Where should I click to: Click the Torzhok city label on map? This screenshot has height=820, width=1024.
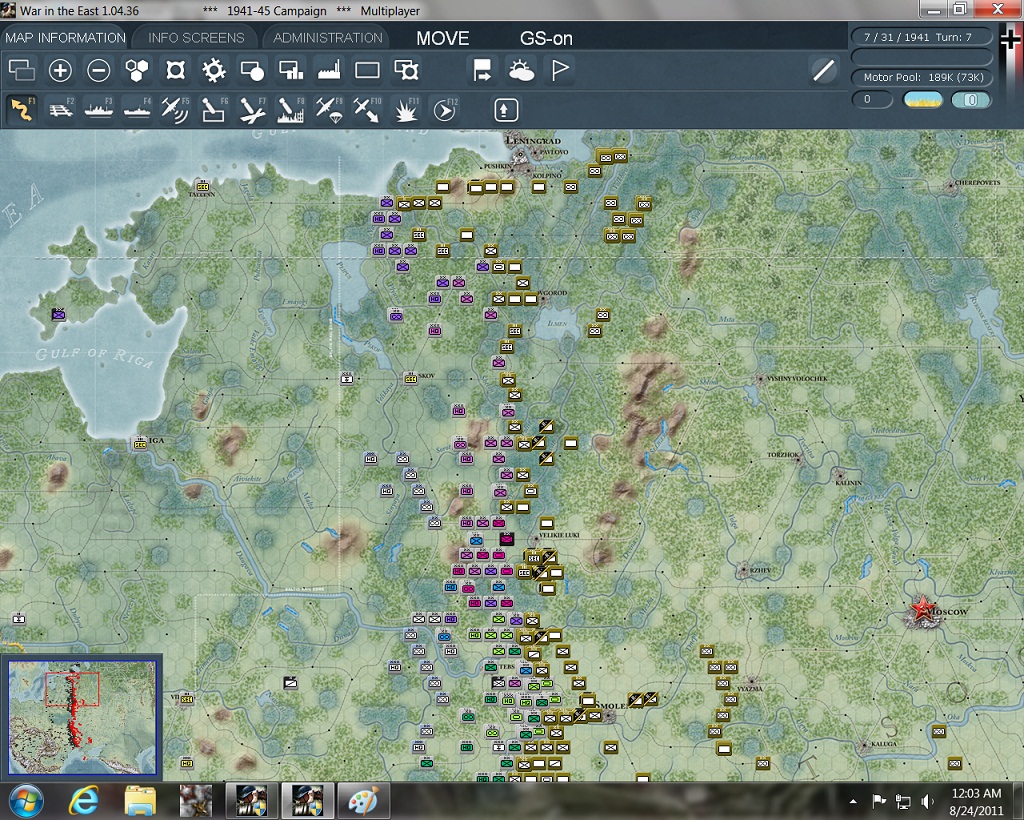pos(782,454)
